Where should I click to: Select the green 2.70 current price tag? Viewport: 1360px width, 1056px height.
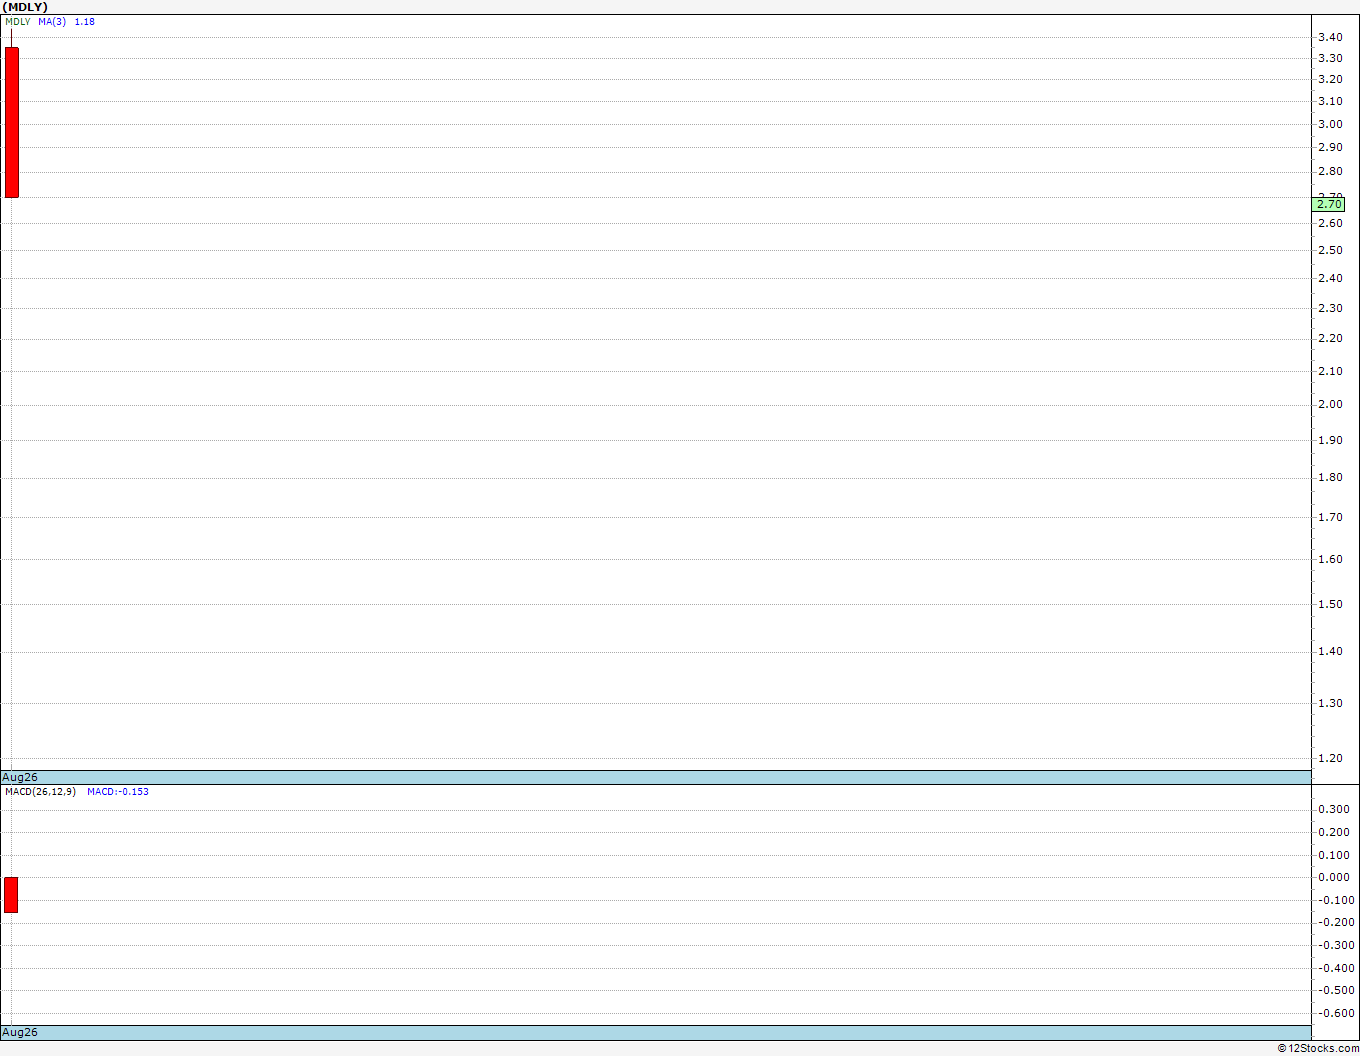coord(1328,204)
